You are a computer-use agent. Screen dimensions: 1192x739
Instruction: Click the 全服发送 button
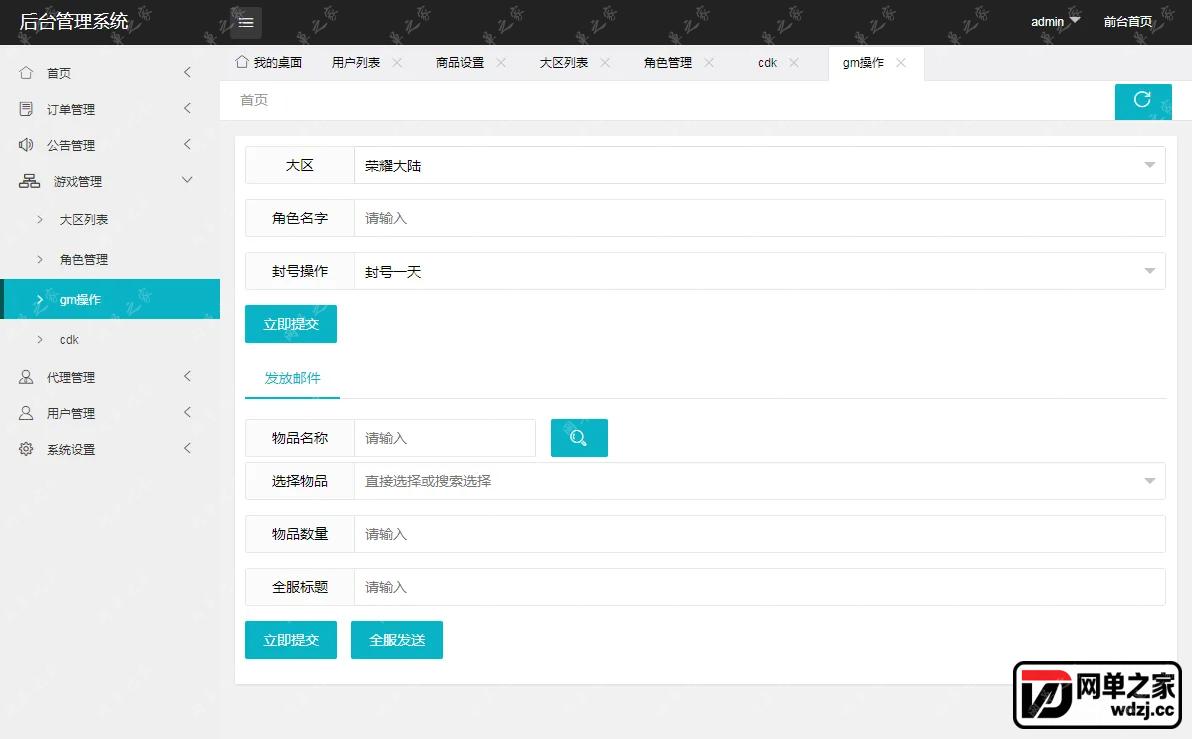click(x=397, y=640)
